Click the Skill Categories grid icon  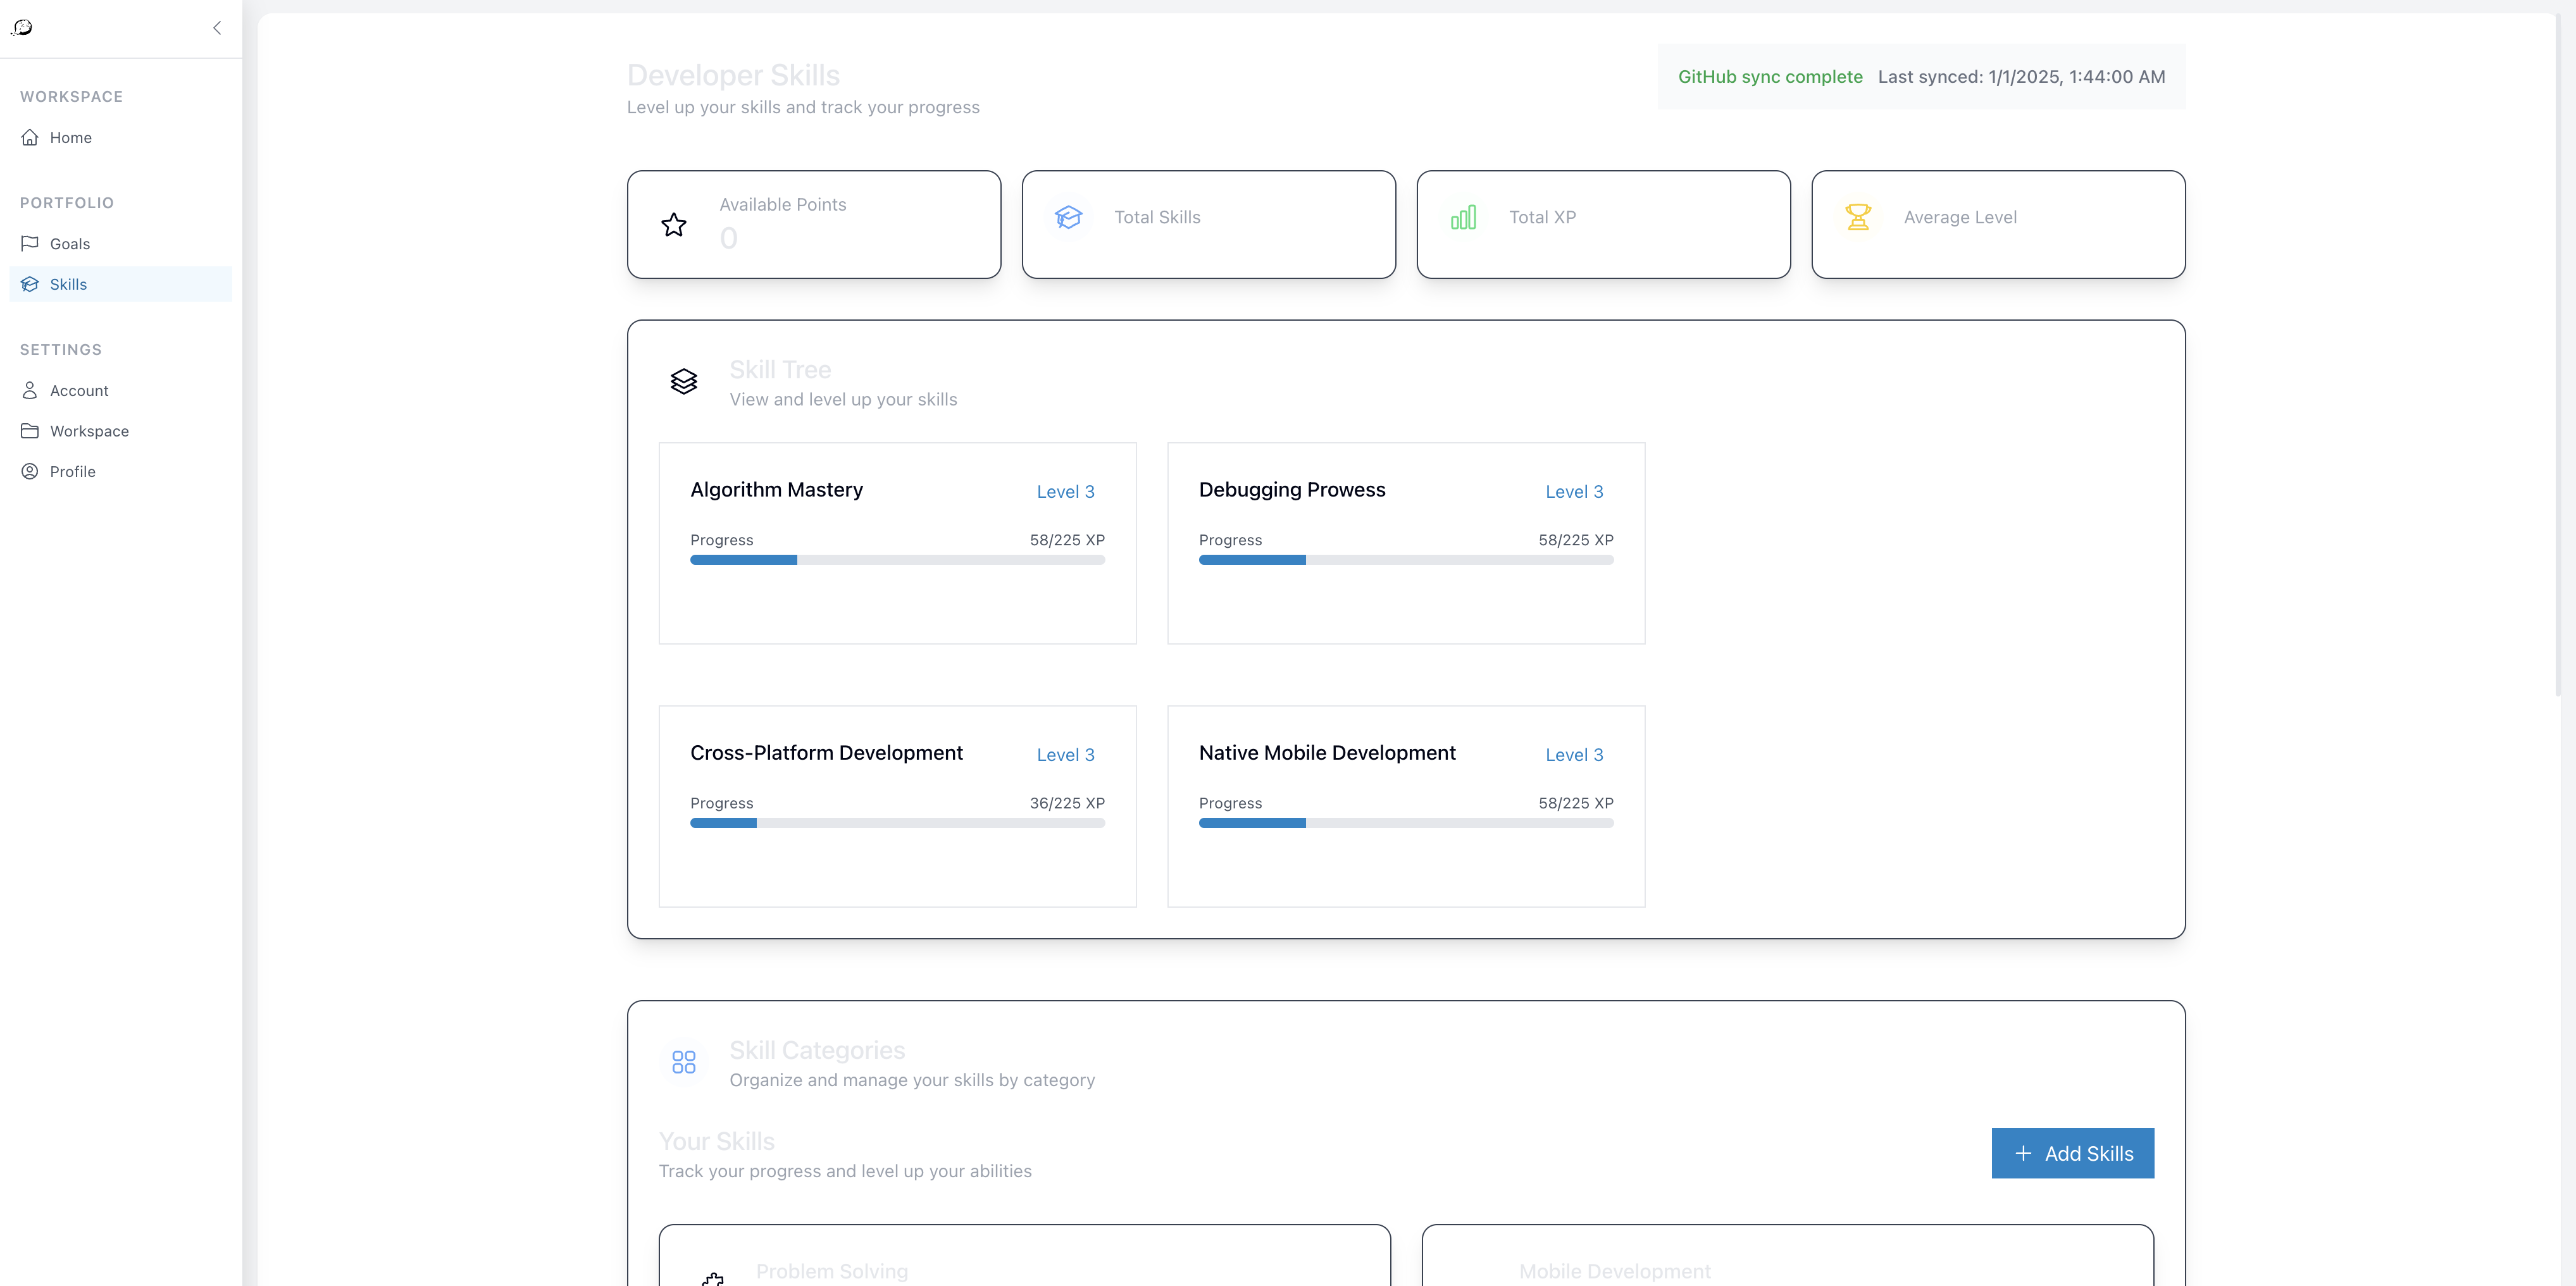tap(684, 1062)
